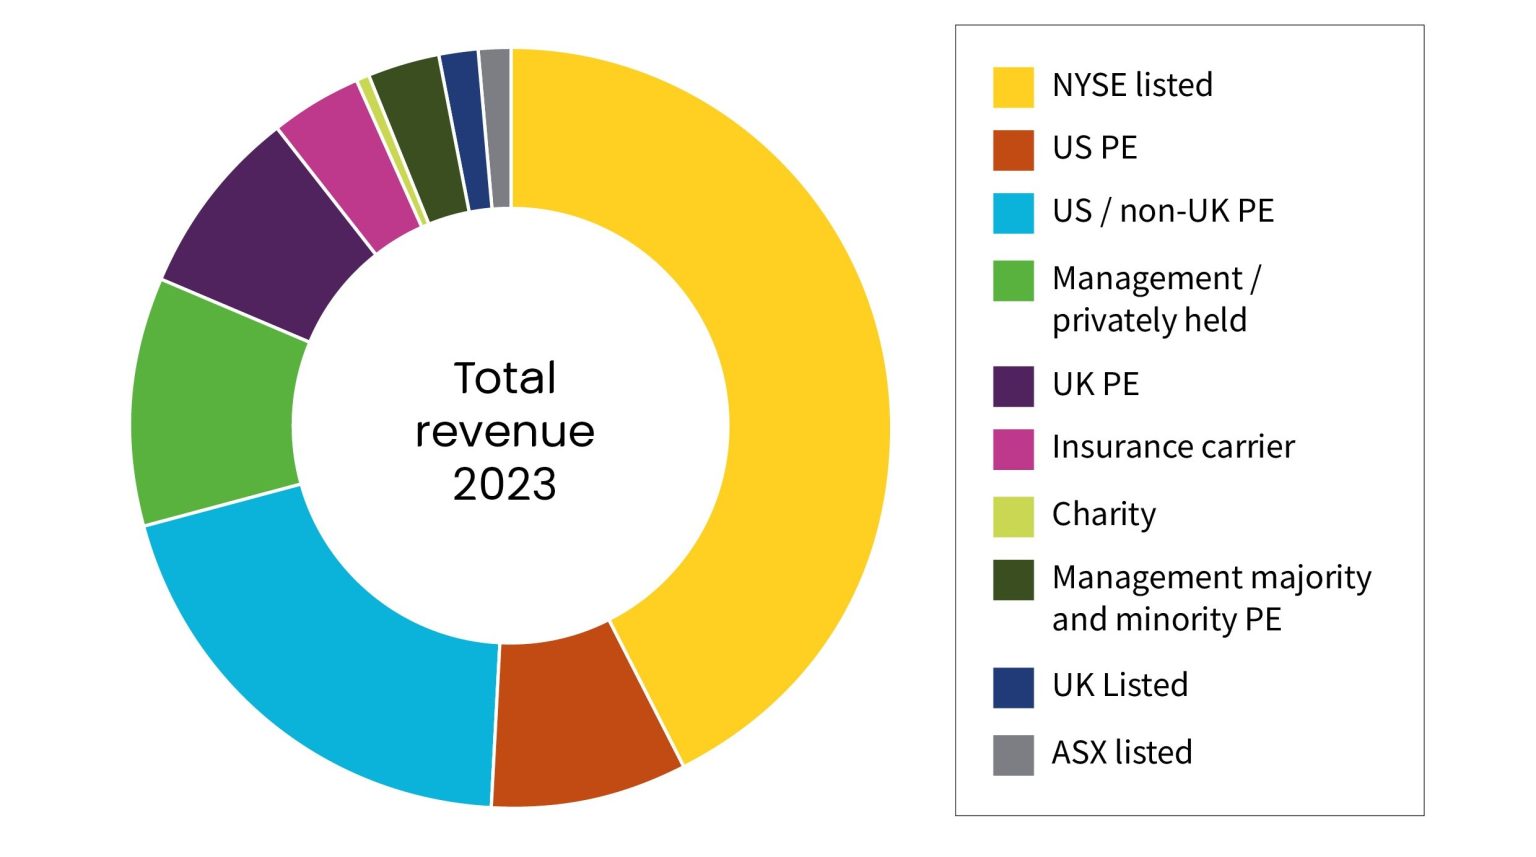The height and width of the screenshot is (857, 1536).
Task: Select the cyan US / non-UK PE legend swatch
Action: [x=1012, y=213]
